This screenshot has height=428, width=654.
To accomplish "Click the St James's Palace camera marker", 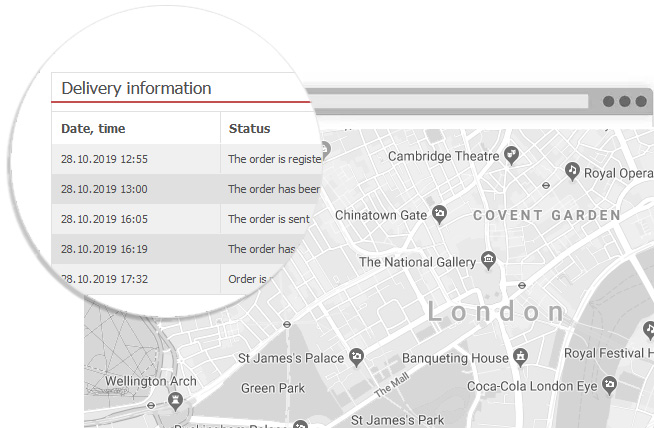I will click(x=356, y=357).
